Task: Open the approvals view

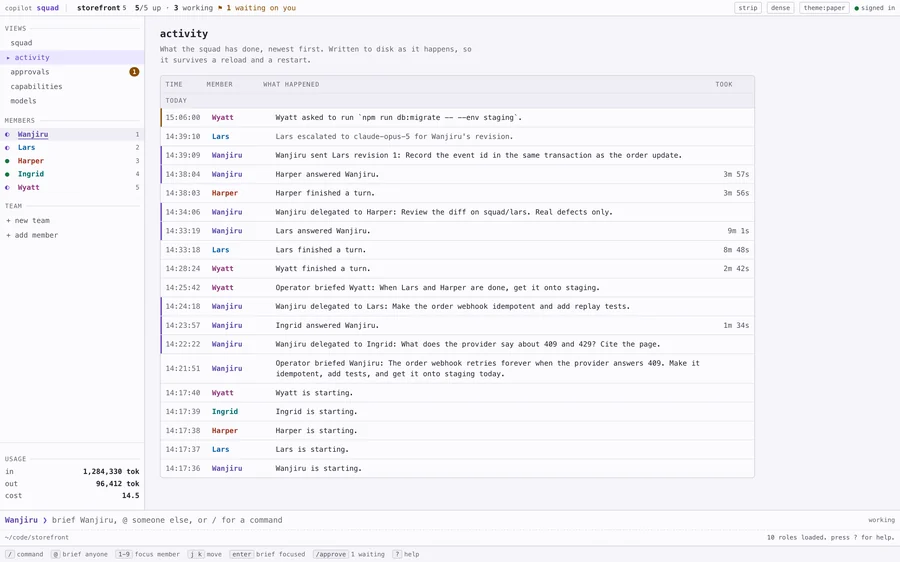Action: 72,72
